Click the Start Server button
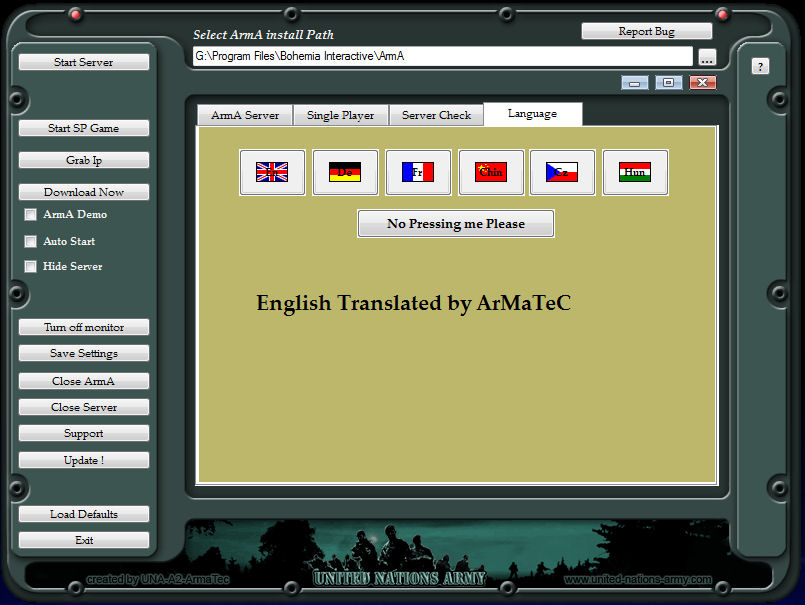The image size is (805, 605). (84, 62)
